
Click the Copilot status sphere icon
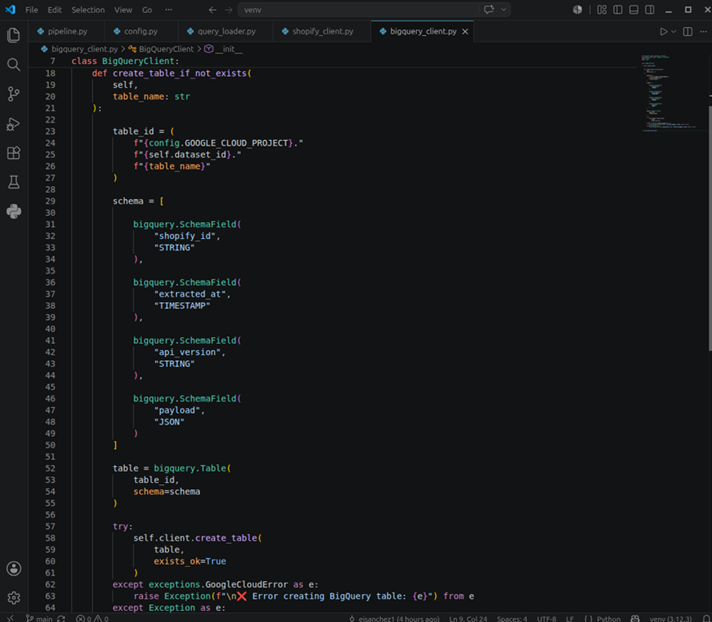pos(577,10)
